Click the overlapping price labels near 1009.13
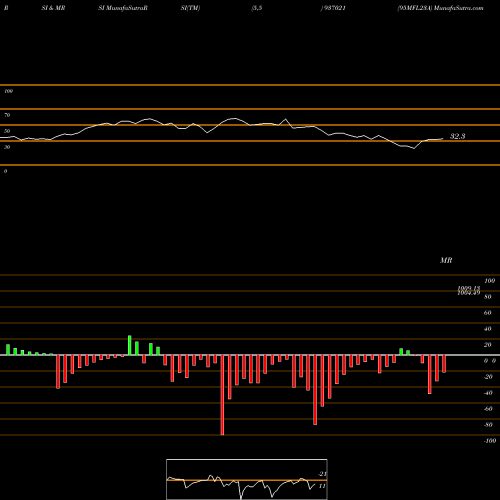Image resolution: width=500 pixels, height=500 pixels. coord(469,290)
